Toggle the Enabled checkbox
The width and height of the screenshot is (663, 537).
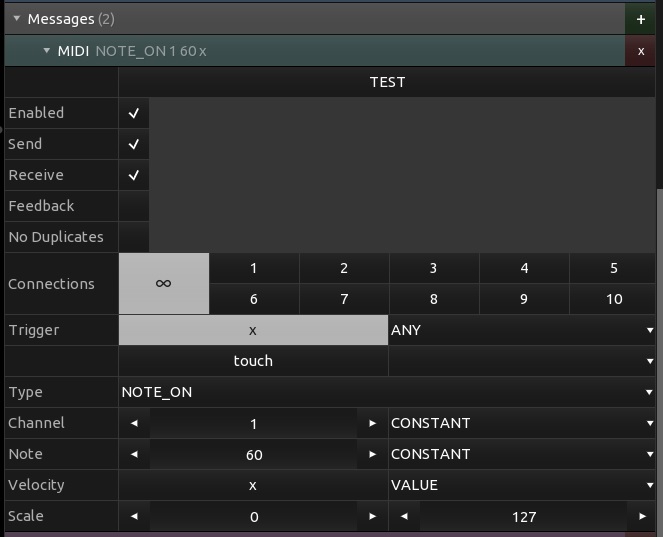134,113
